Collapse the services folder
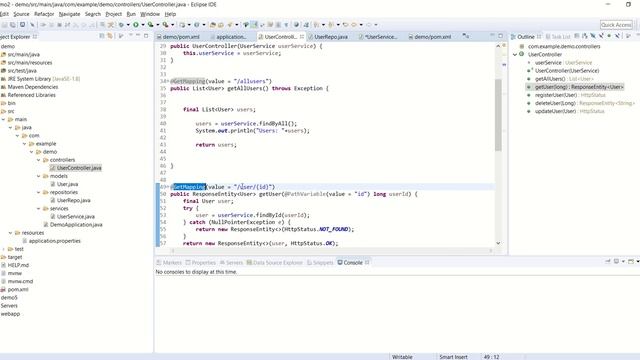 [x=39, y=209]
